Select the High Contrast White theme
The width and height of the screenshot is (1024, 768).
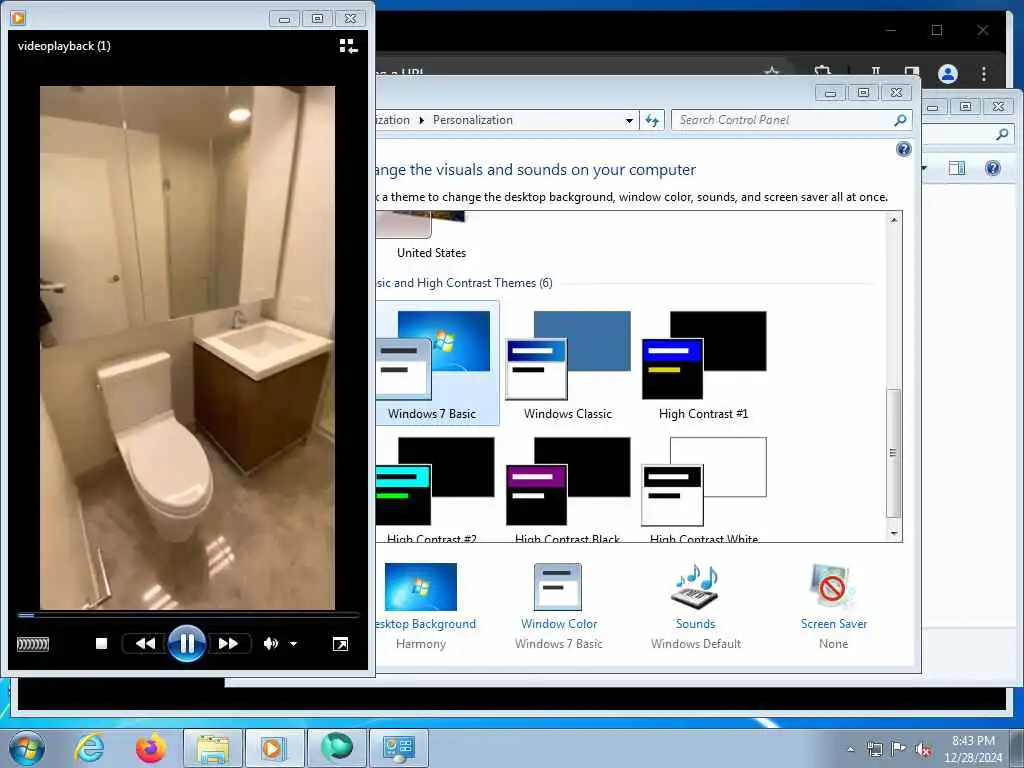tap(704, 488)
